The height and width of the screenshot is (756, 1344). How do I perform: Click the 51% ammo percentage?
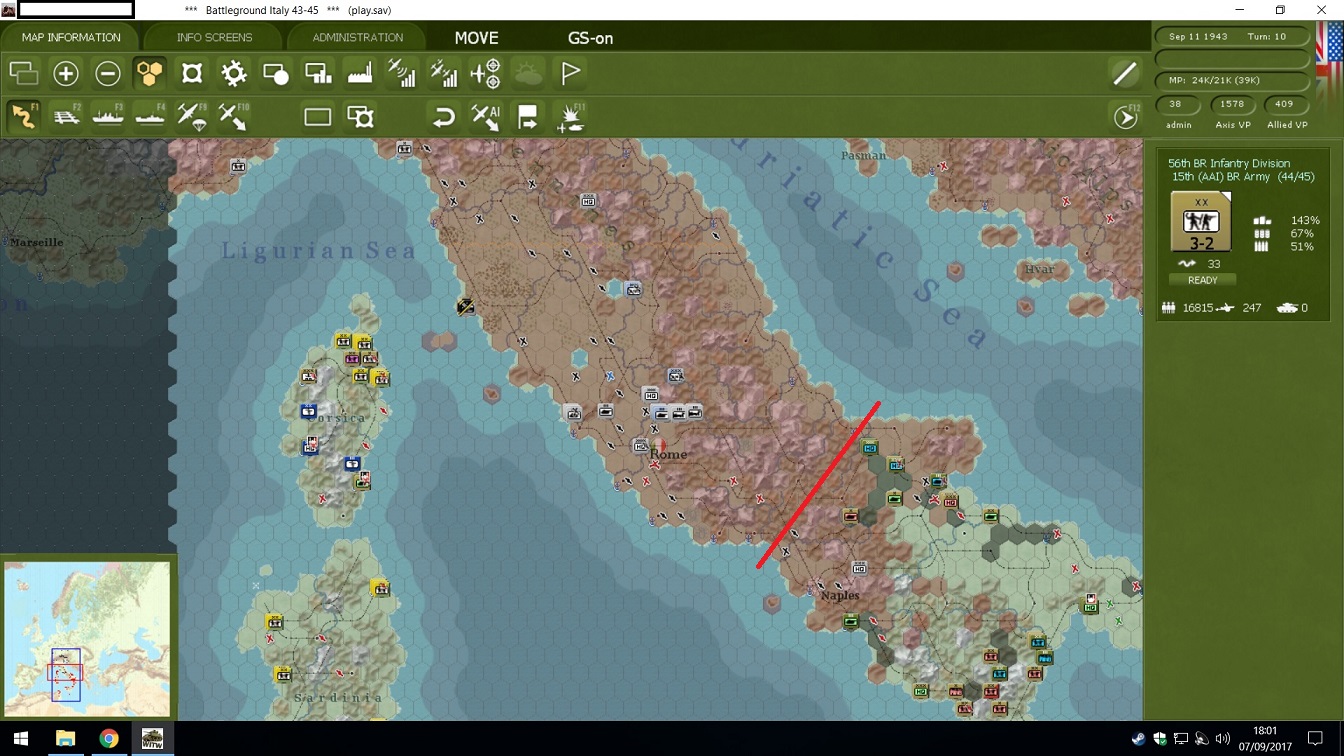[x=1302, y=246]
